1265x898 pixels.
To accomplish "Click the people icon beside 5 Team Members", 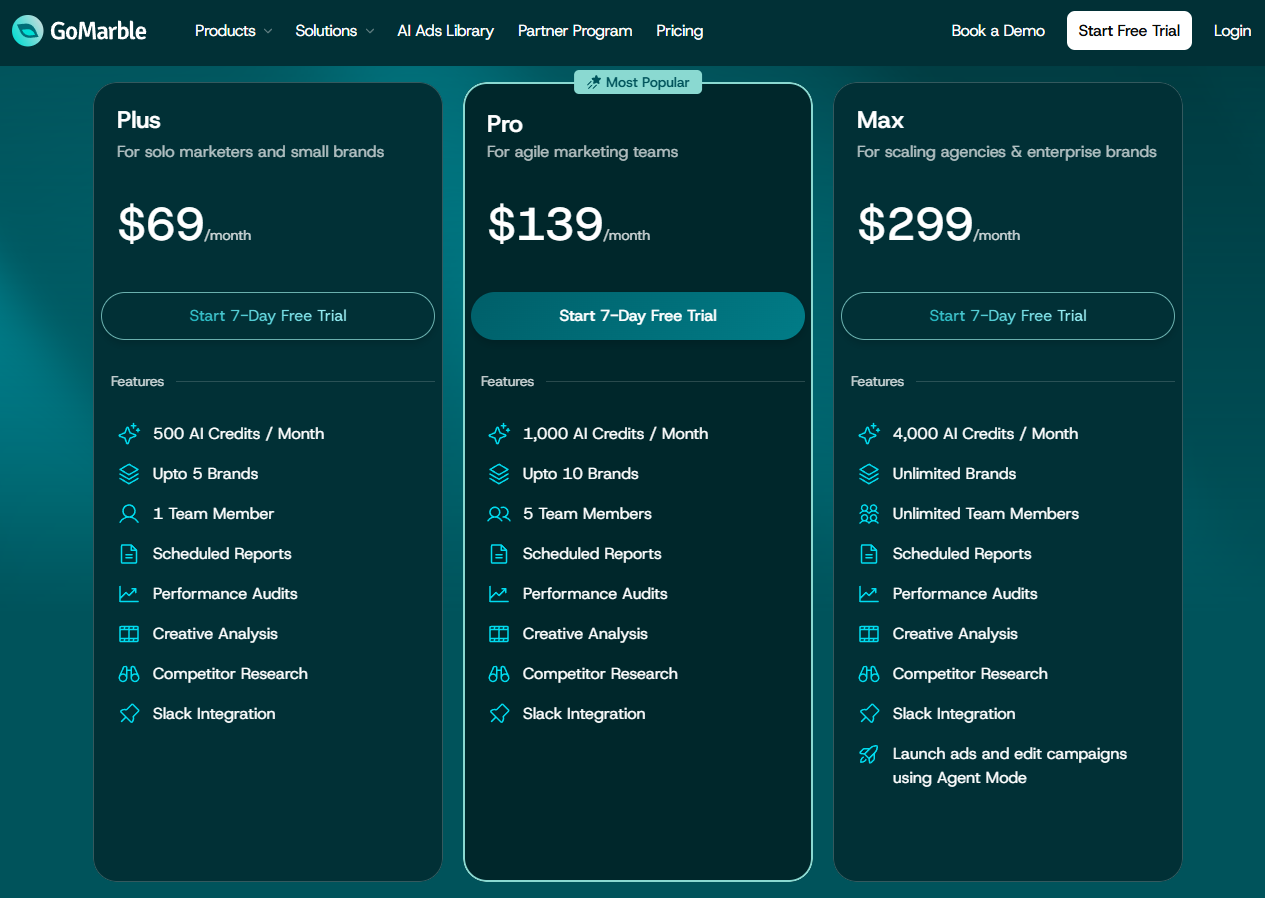I will click(x=499, y=514).
